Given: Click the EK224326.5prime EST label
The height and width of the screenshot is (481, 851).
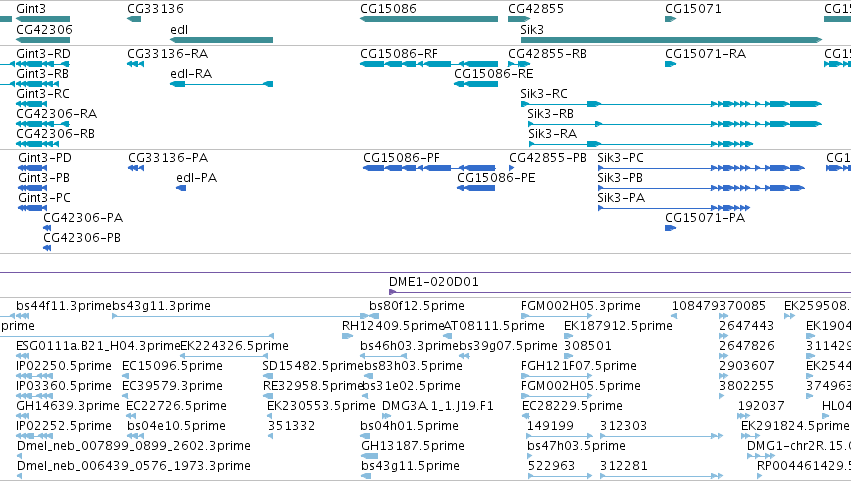Looking at the screenshot, I should 234,346.
